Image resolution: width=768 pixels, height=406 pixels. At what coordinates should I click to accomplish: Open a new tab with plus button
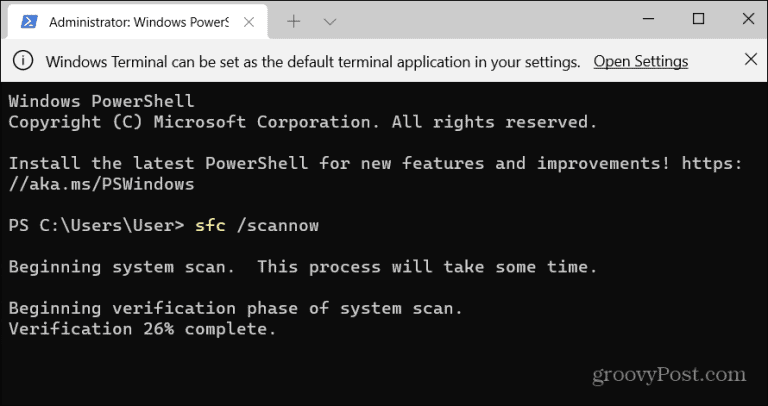click(x=294, y=21)
